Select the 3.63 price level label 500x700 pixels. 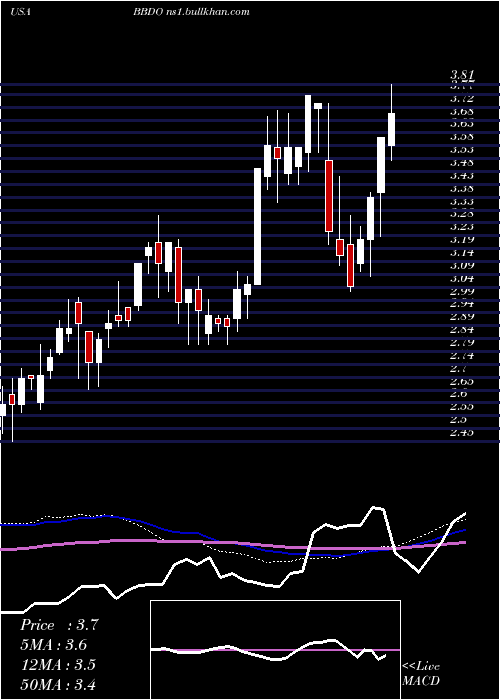tap(462, 124)
